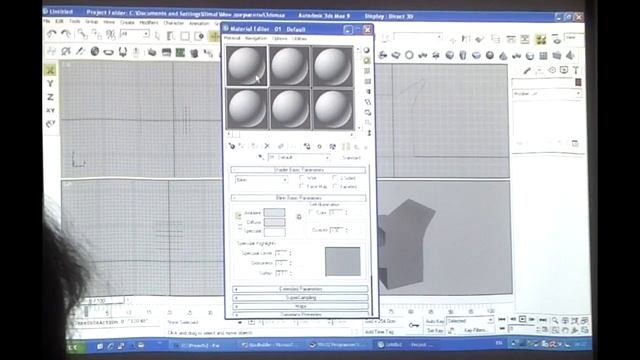Click Rectangular Selection Region icon
The image size is (640, 360).
tap(185, 36)
